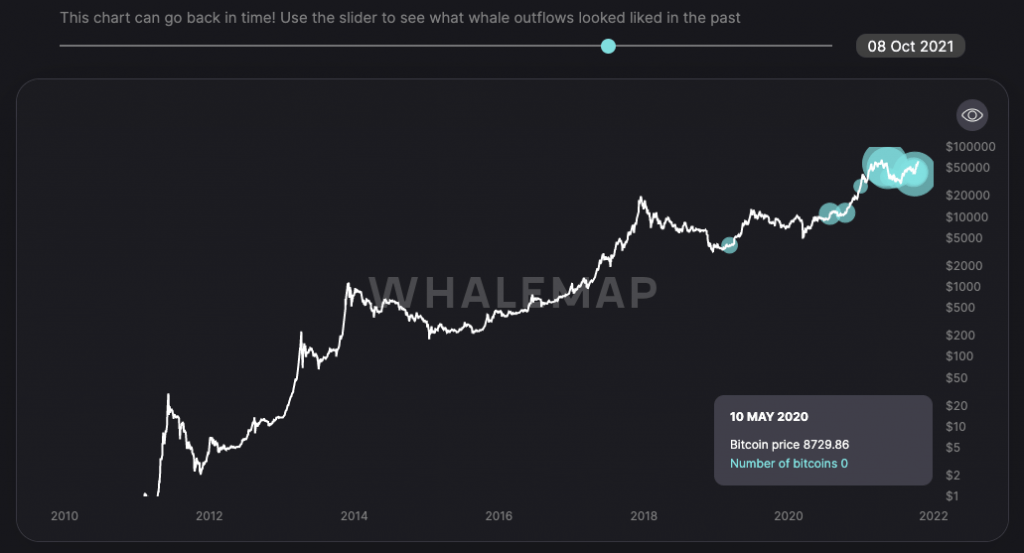Select the small whale bubble near 2019
Screen dimensions: 1024x553
[x=729, y=245]
